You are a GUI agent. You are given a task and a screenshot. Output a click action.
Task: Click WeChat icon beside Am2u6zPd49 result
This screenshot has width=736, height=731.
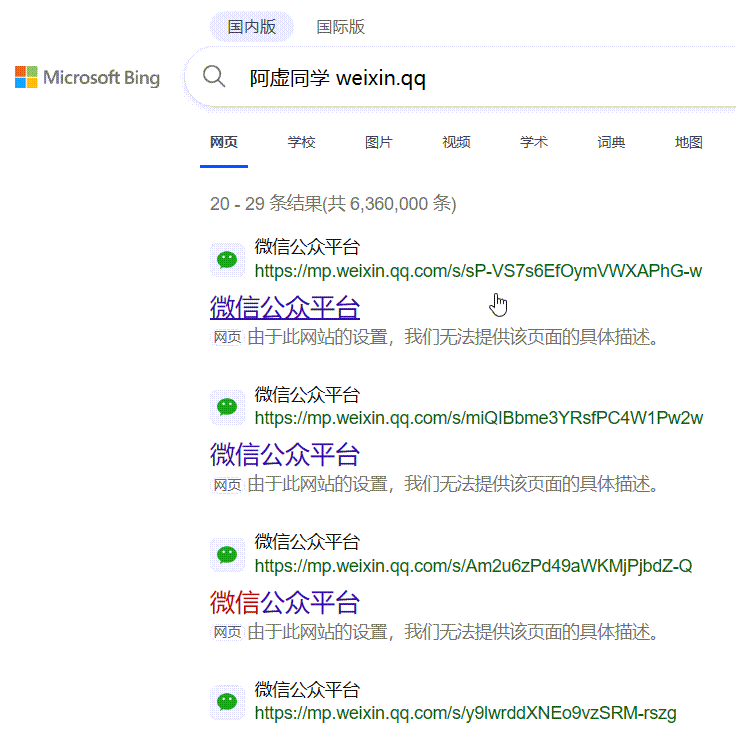[227, 554]
